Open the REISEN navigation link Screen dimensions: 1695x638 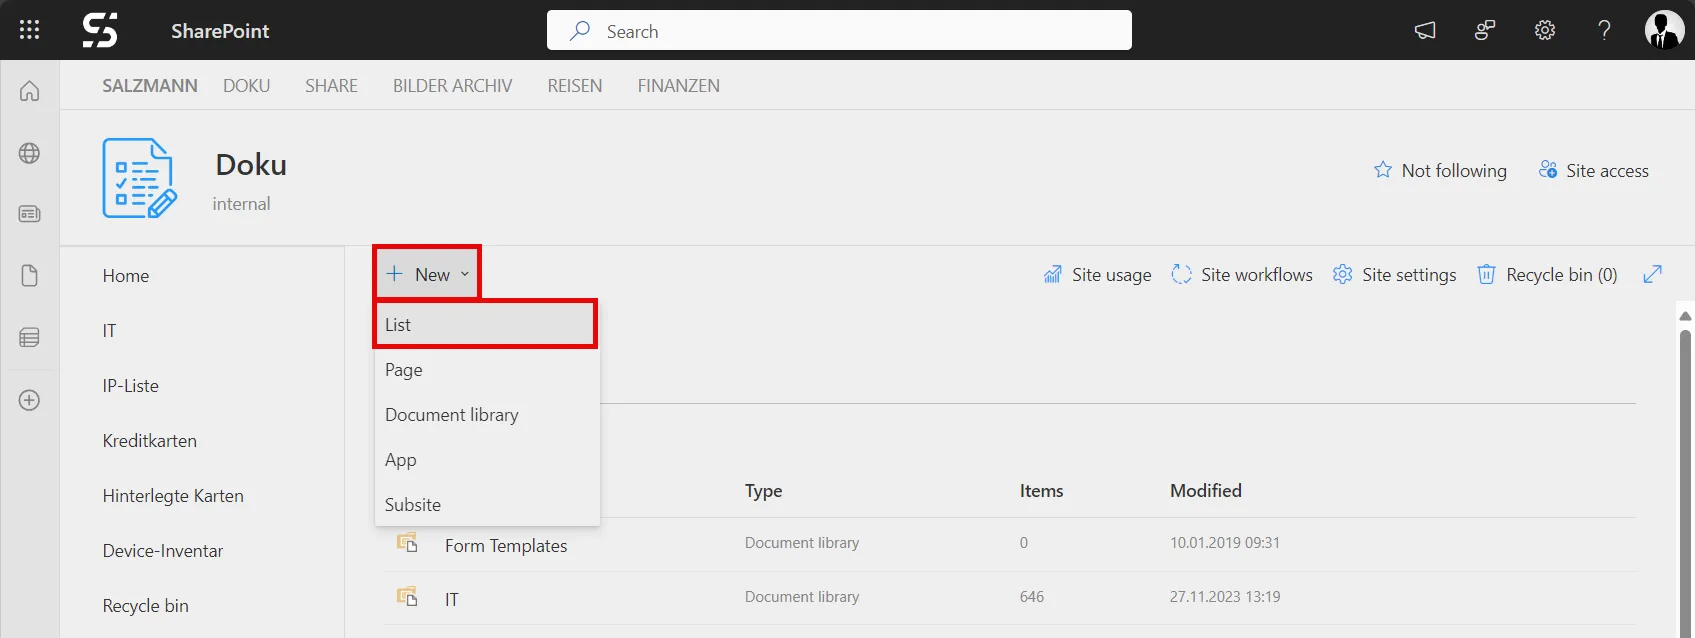coord(575,86)
